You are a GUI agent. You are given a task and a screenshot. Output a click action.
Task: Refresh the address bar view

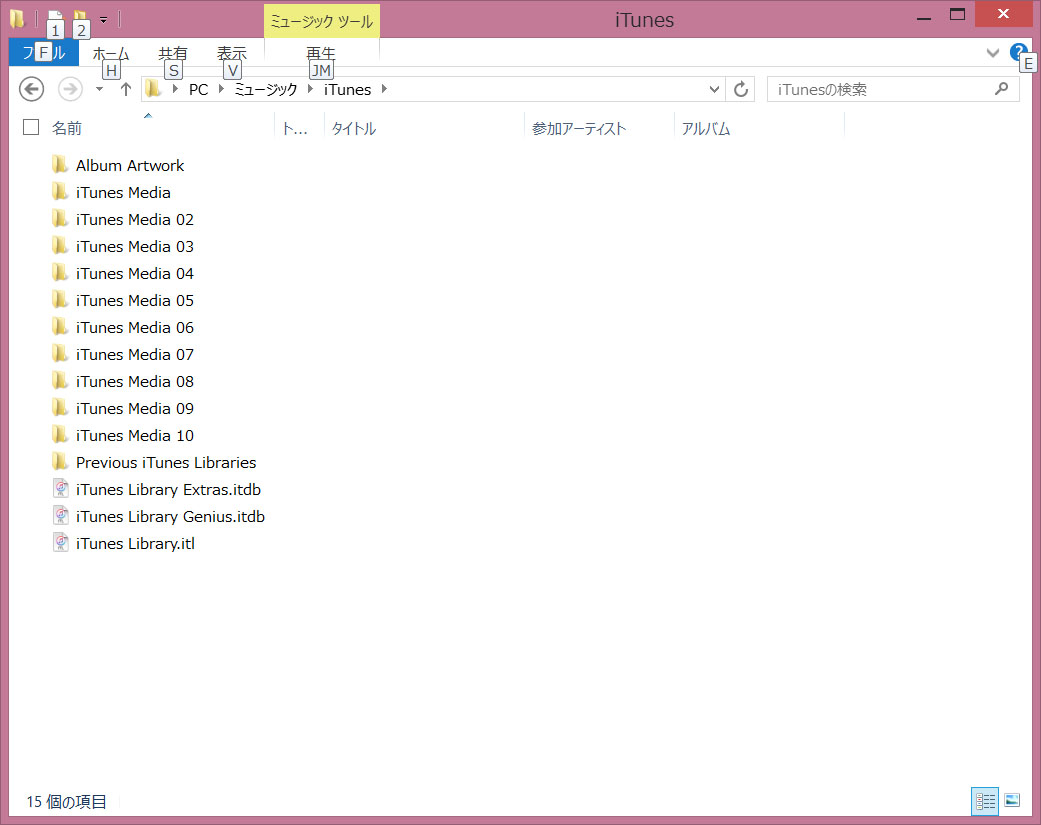point(741,89)
